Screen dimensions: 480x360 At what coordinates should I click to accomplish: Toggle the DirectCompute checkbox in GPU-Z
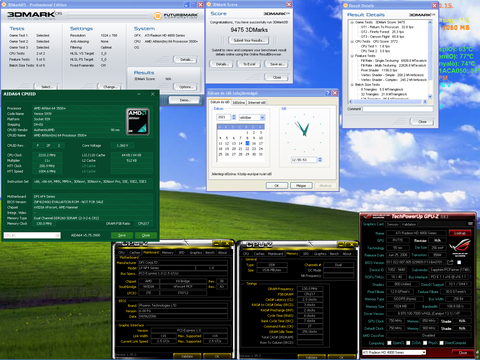[441, 343]
